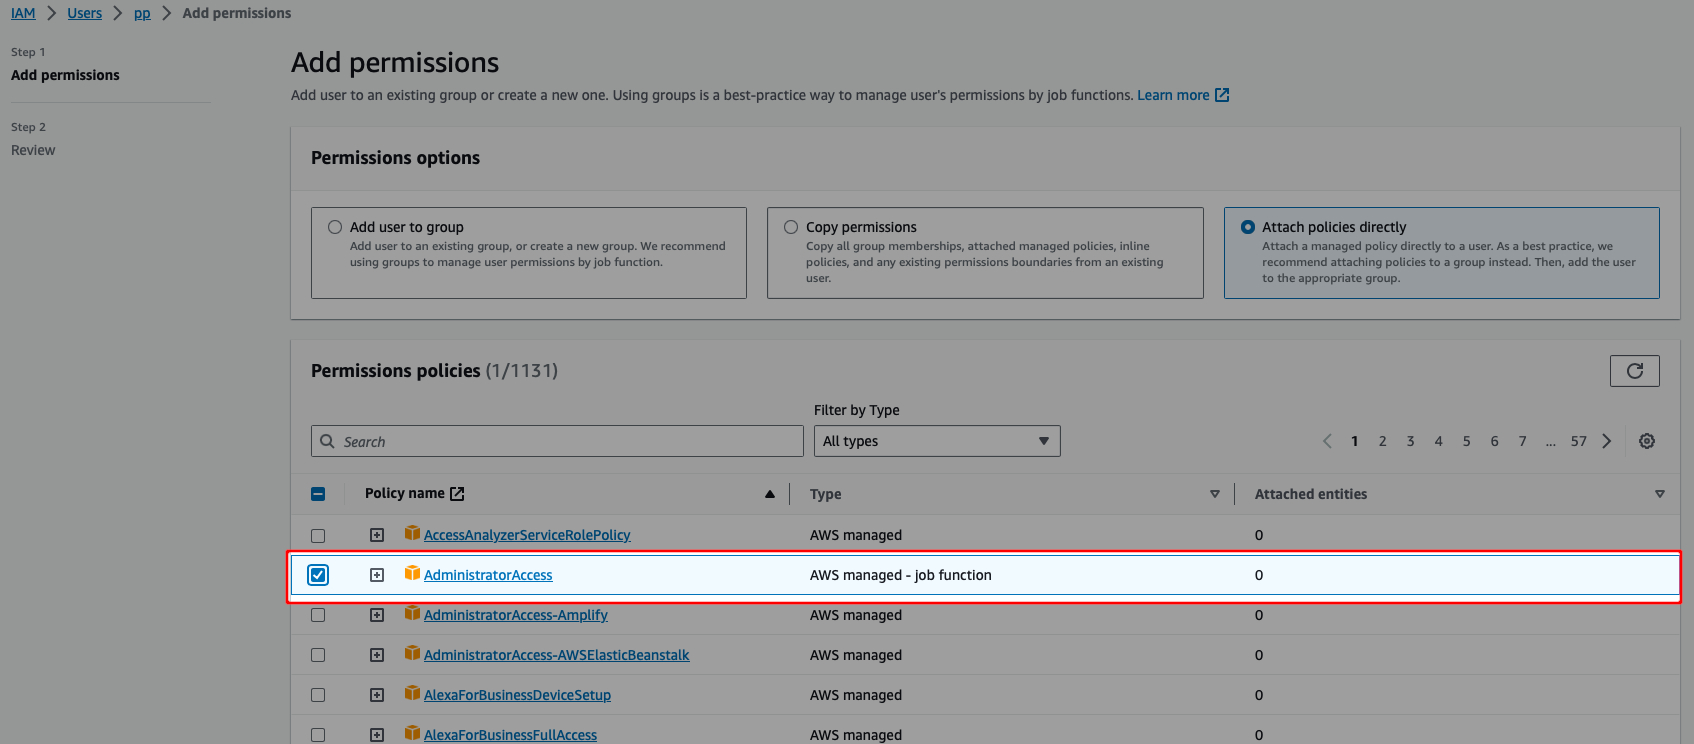Check AccessAnalyzerServiceRolePolicy checkbox
The width and height of the screenshot is (1694, 744).
(318, 535)
